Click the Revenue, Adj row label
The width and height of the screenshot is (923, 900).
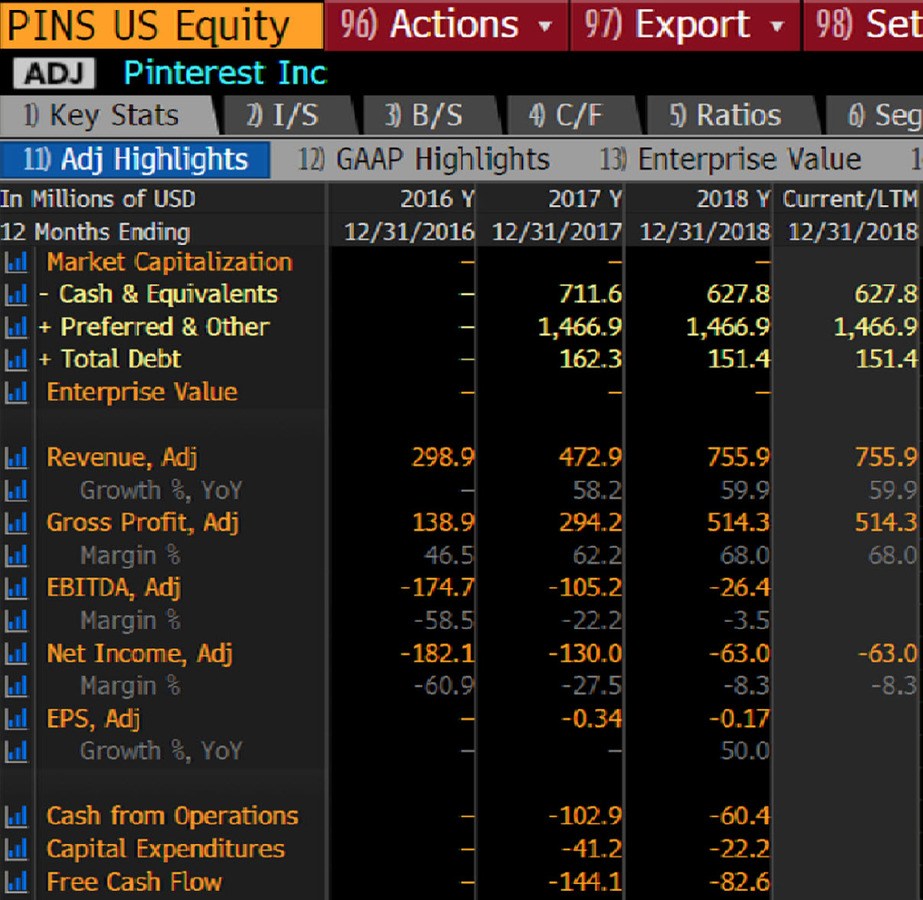coord(122,457)
